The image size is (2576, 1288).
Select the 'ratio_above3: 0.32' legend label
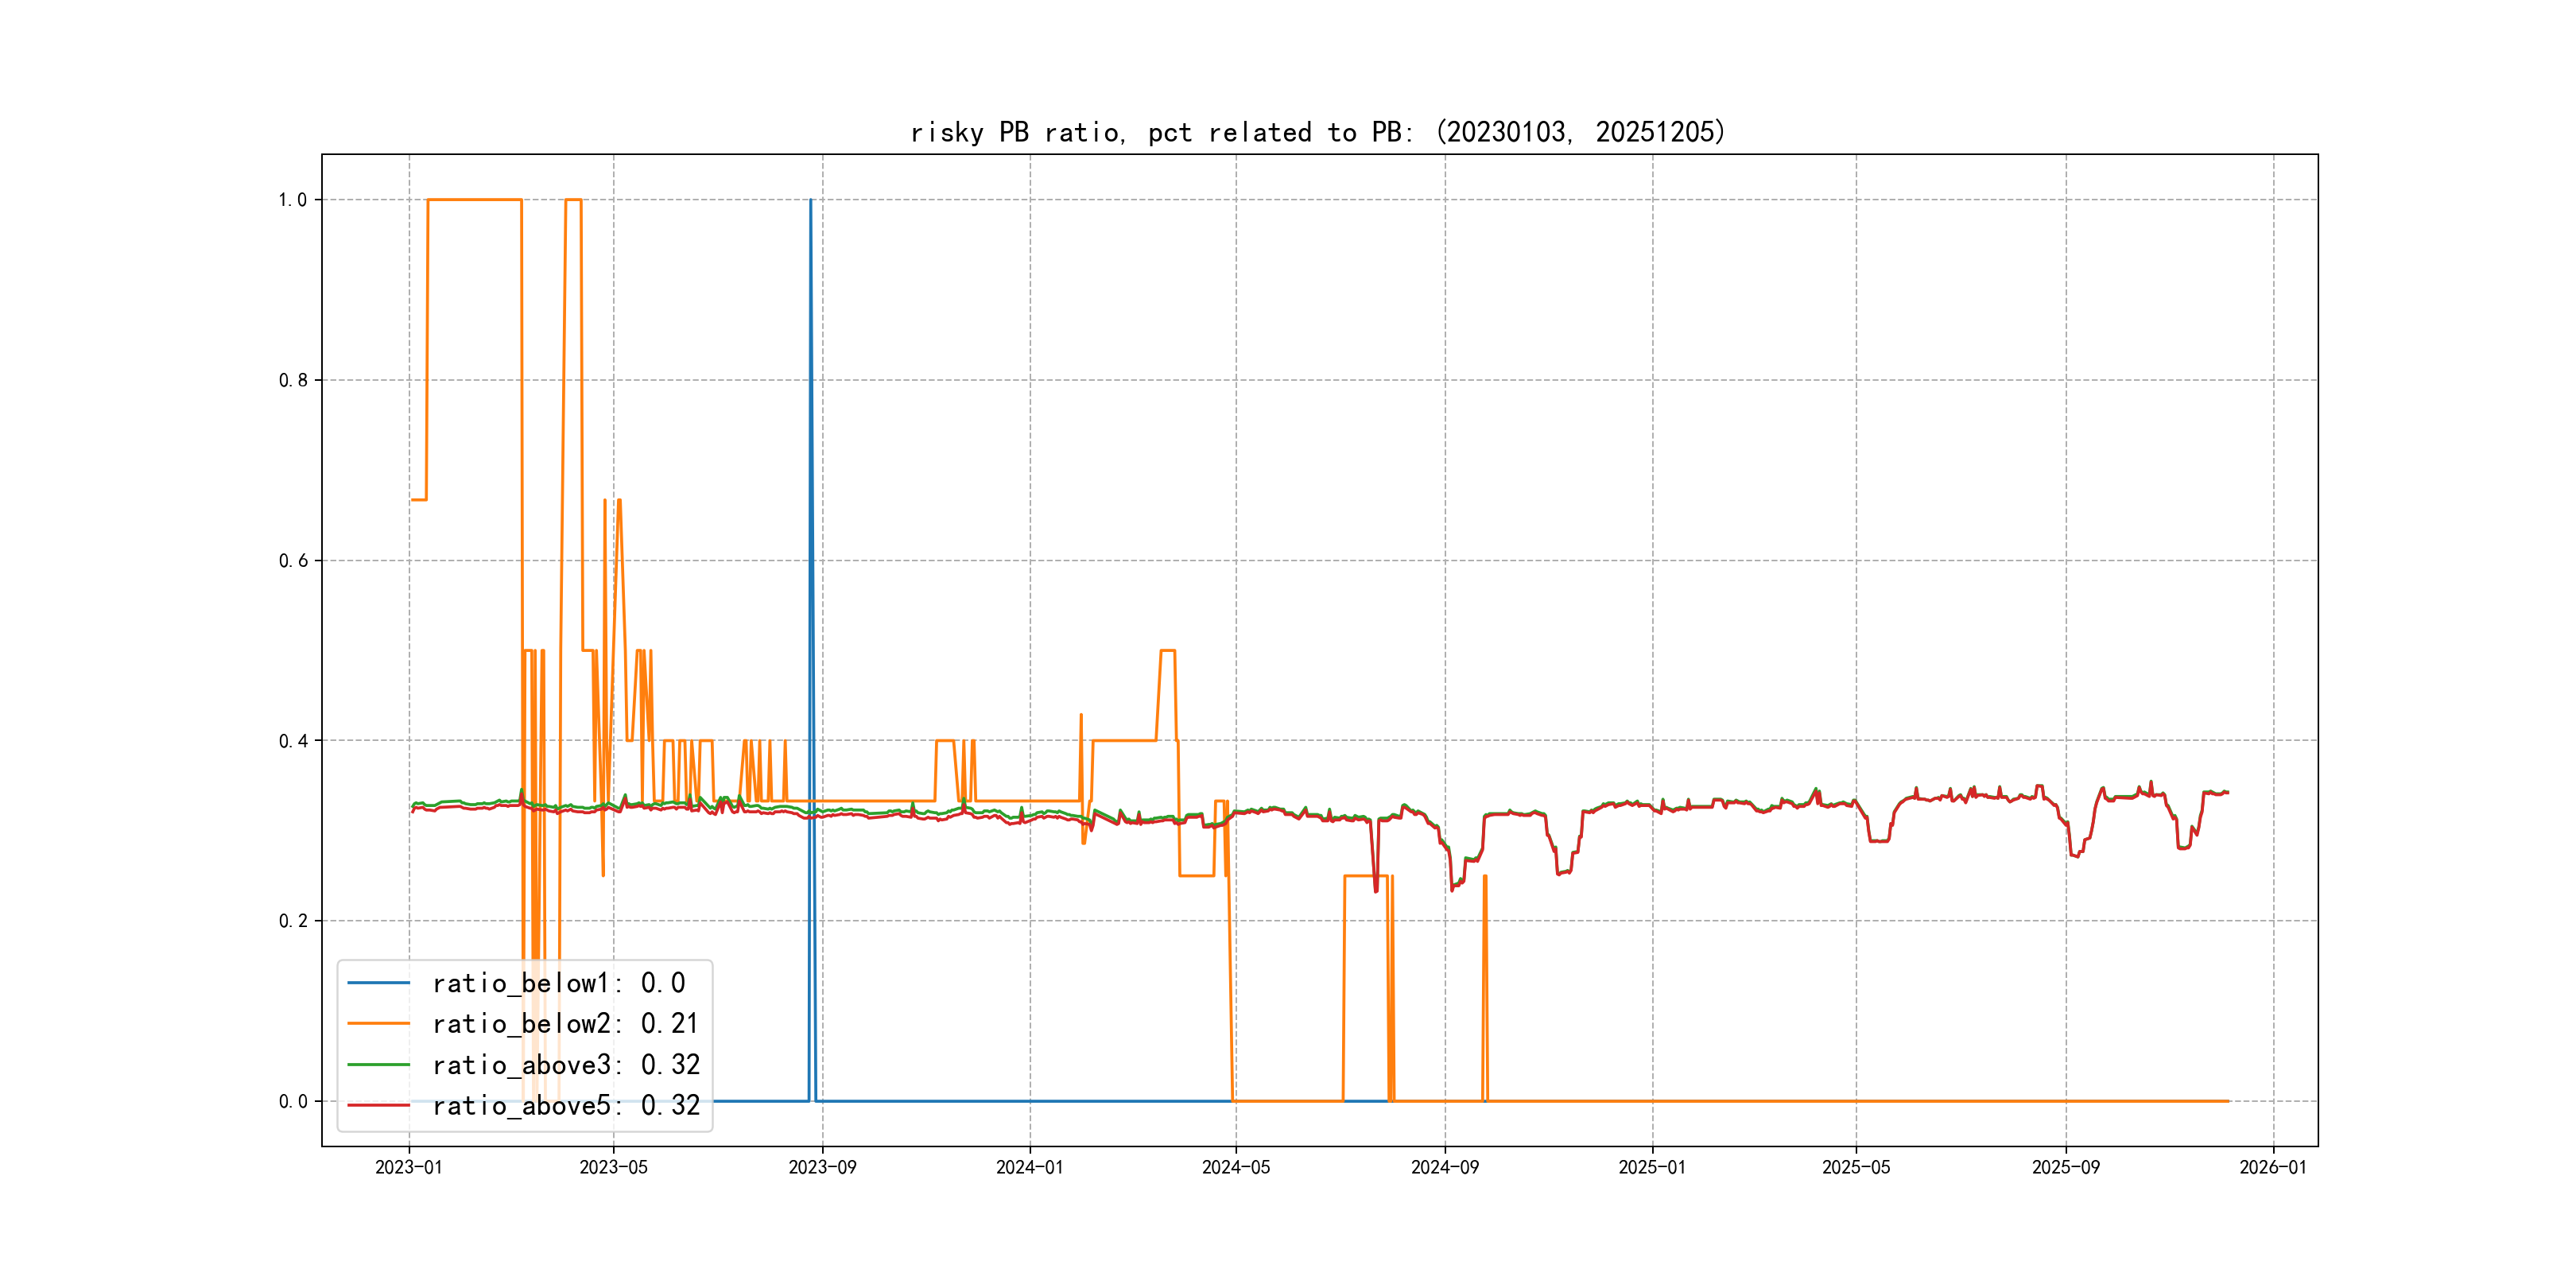(565, 1065)
